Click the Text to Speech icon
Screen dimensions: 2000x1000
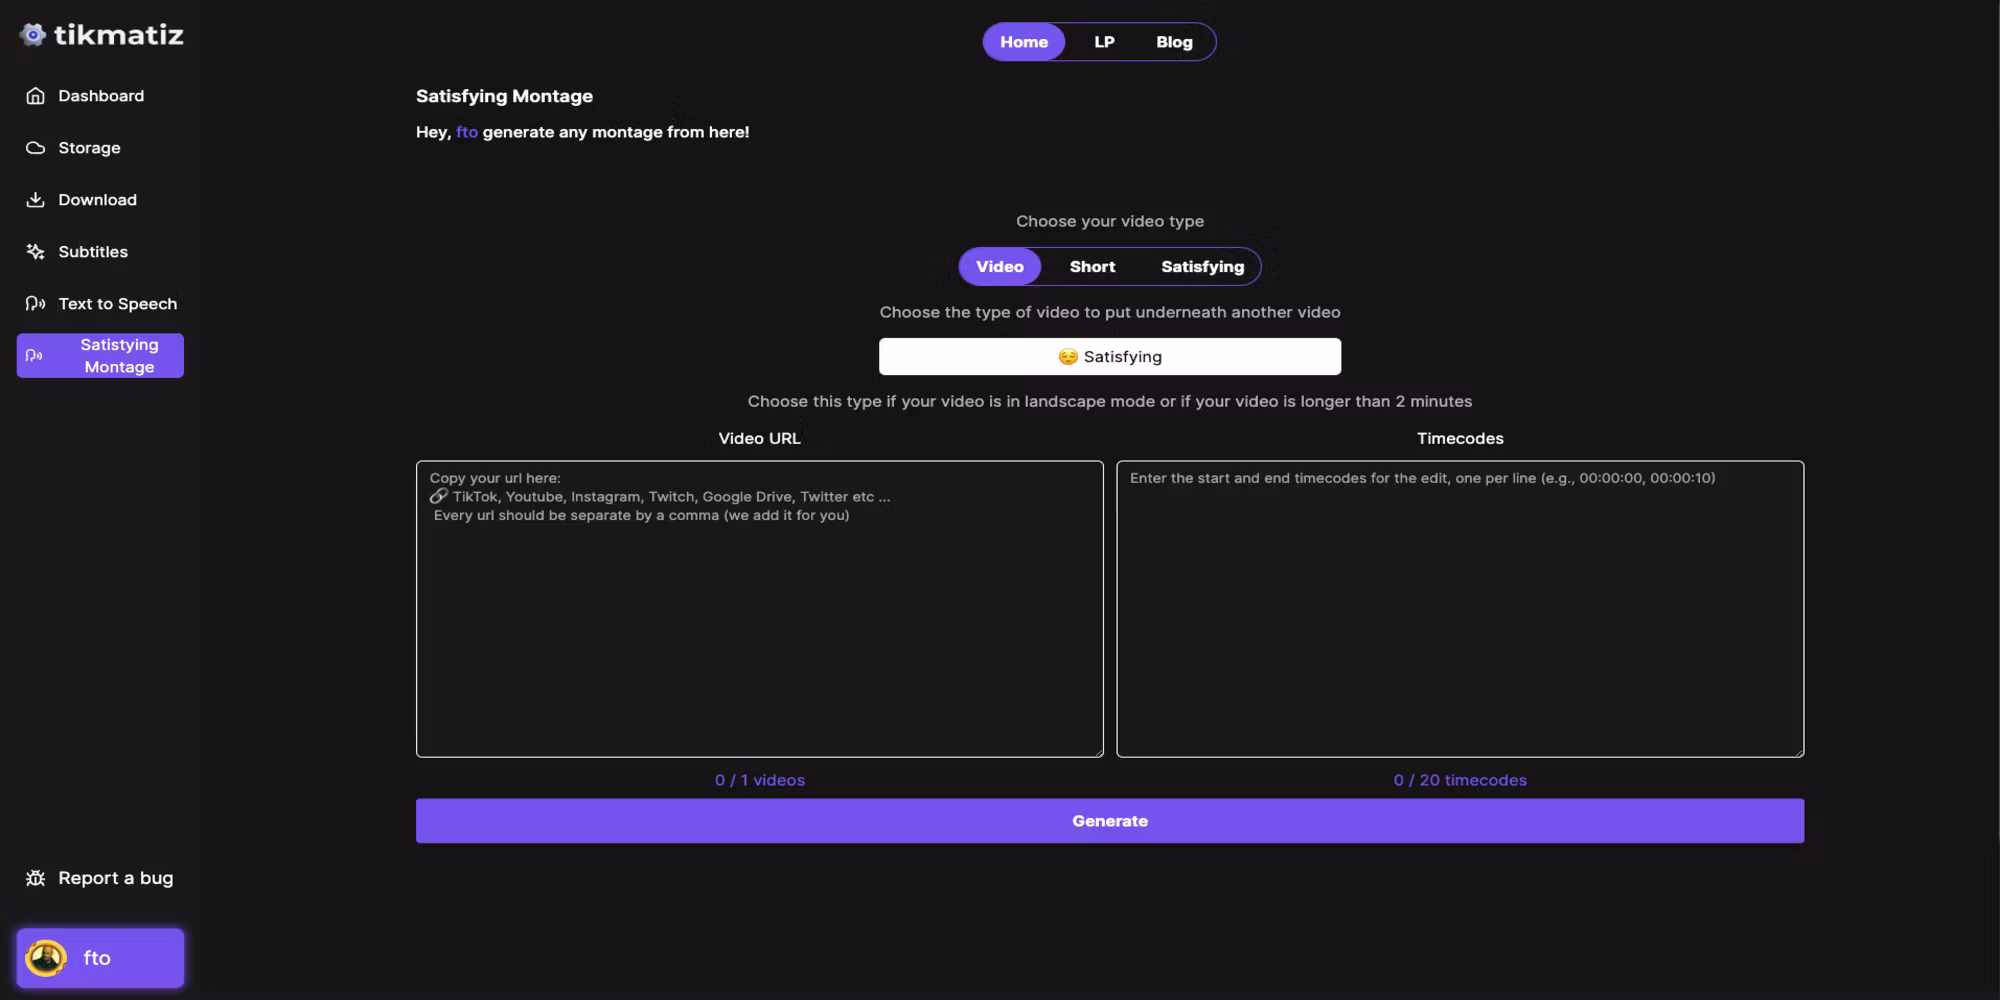36,304
